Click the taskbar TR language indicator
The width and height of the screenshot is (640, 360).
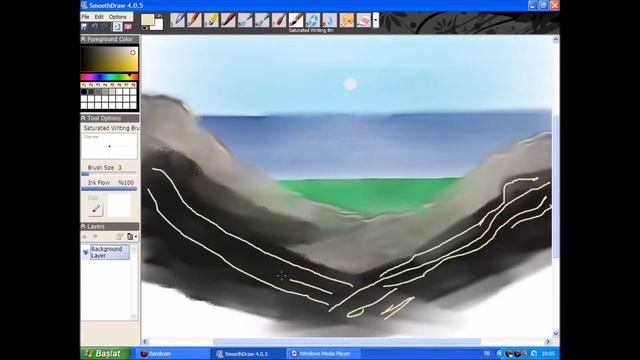[487, 353]
